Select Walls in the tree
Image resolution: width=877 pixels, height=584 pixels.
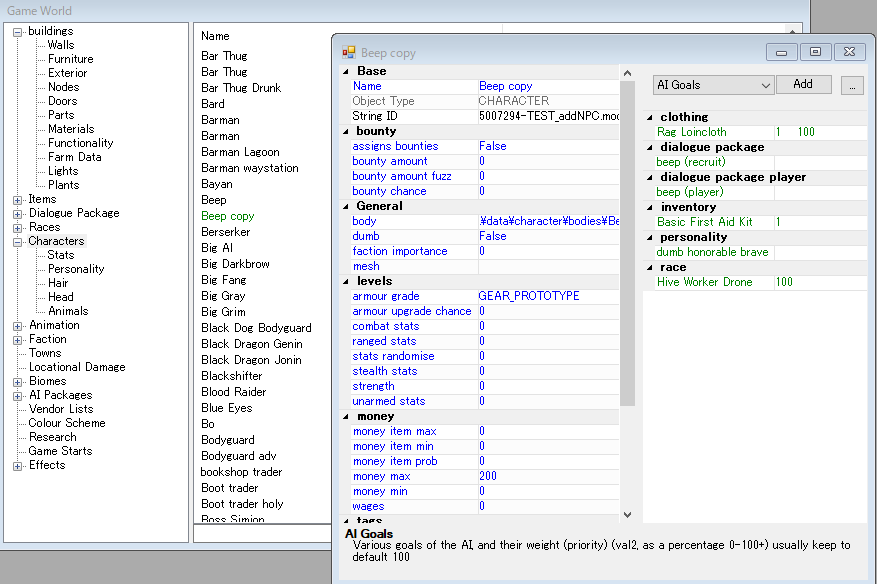pyautogui.click(x=61, y=45)
